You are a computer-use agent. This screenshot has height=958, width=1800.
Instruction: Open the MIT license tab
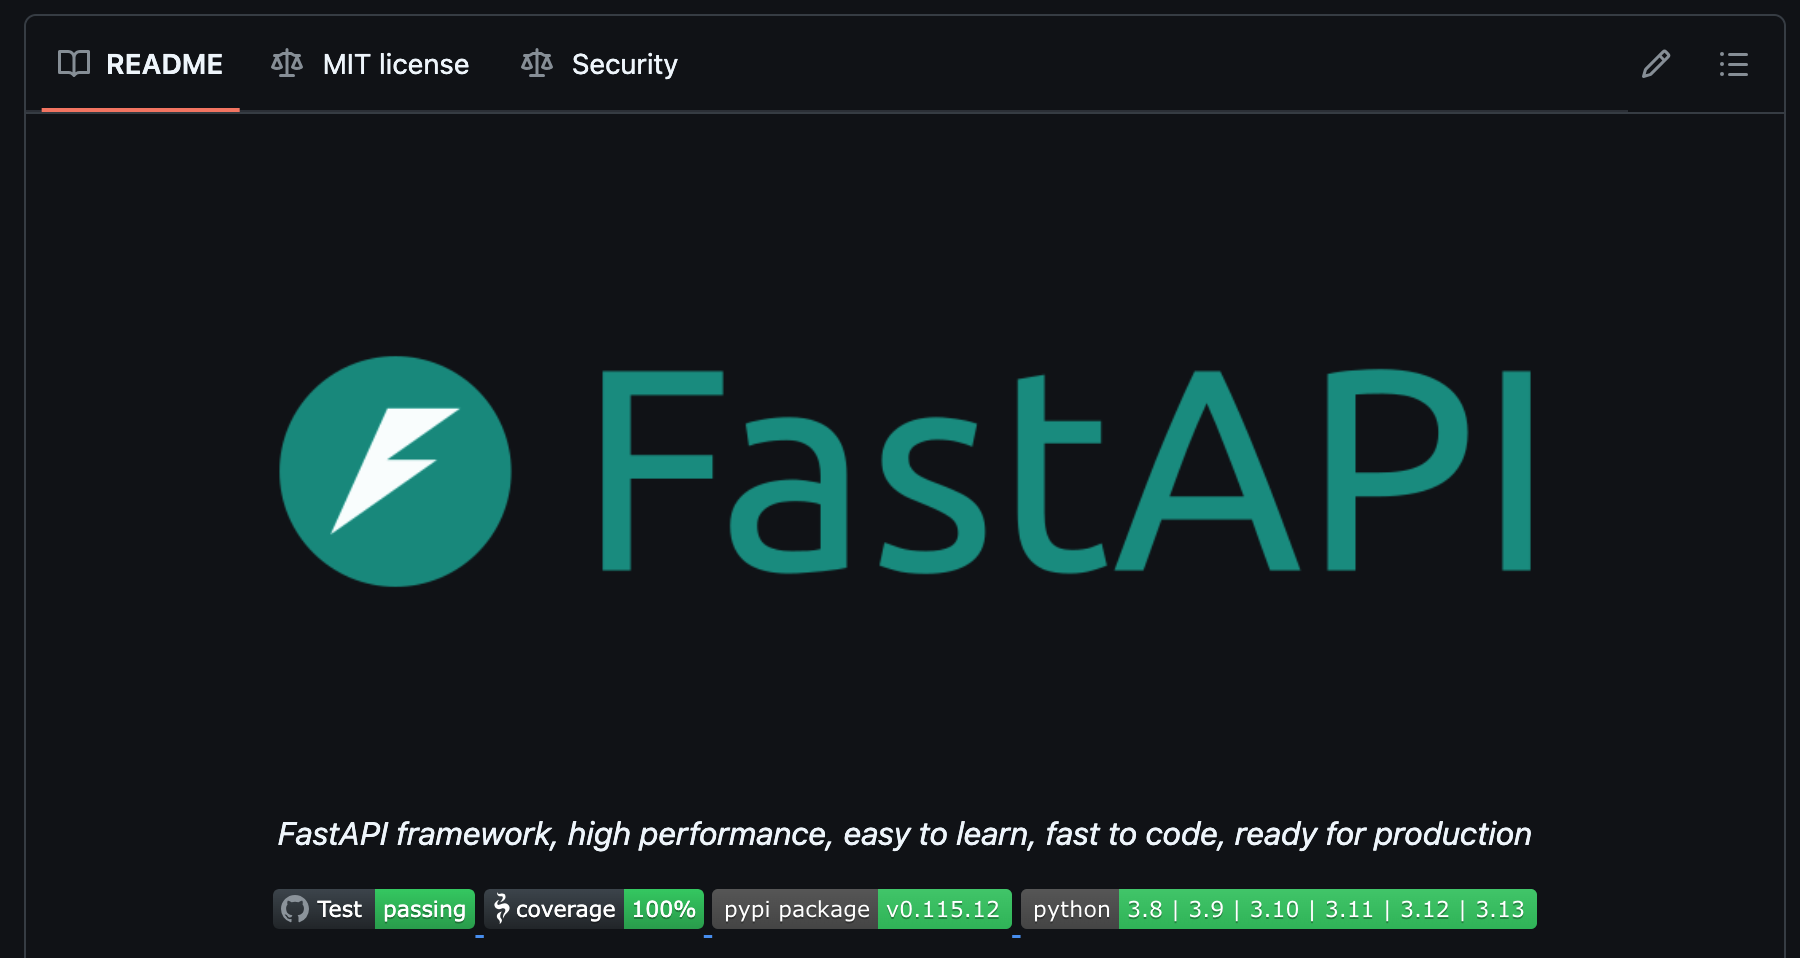click(395, 64)
